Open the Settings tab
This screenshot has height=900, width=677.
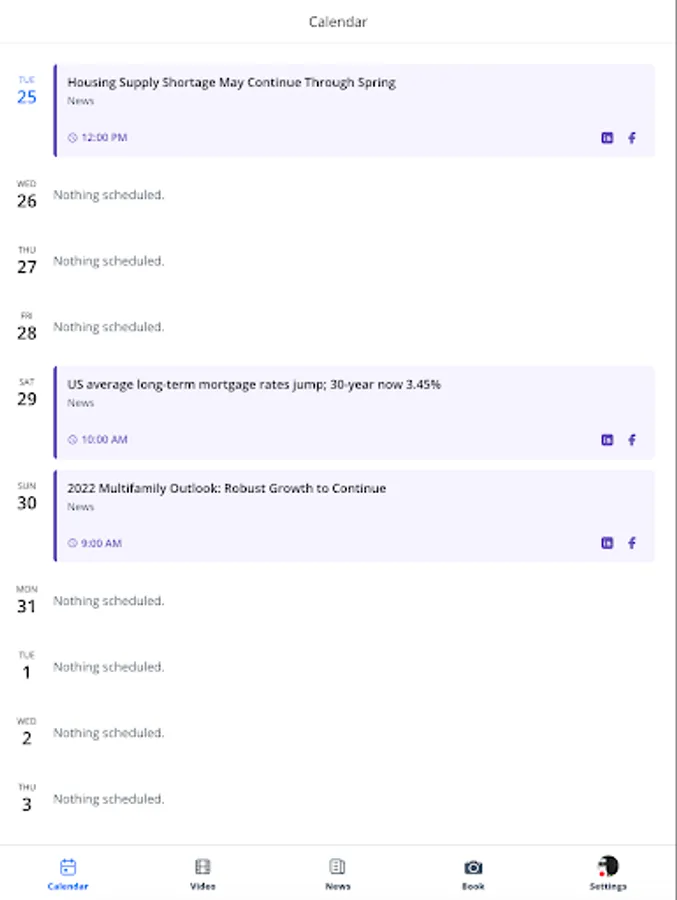click(x=608, y=870)
